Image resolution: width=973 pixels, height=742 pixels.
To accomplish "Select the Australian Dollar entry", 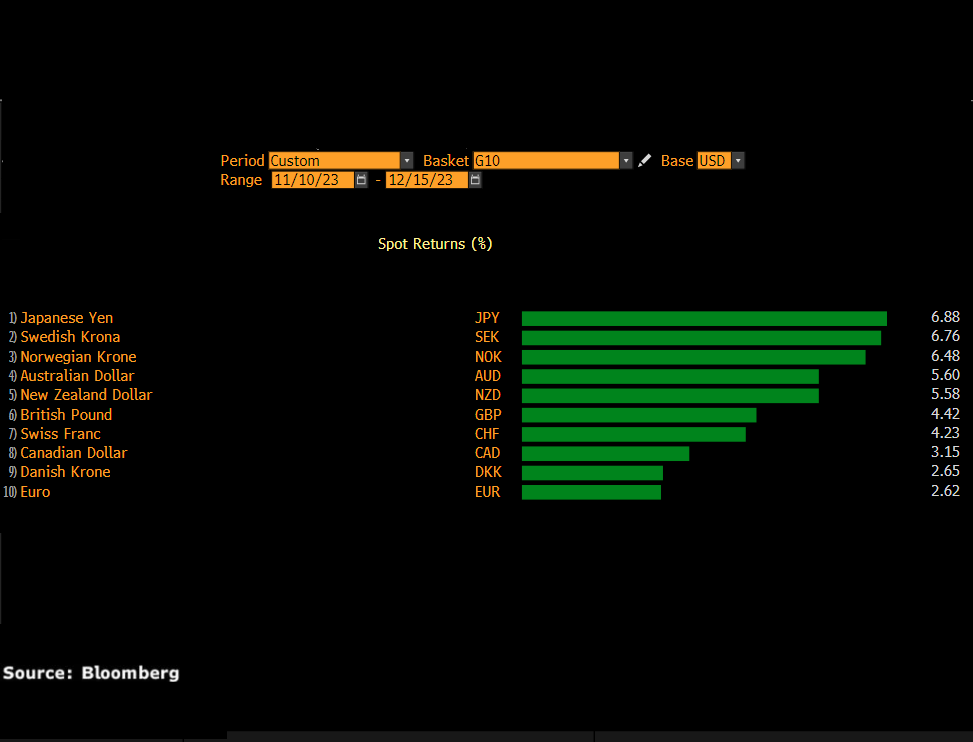I will 77,376.
